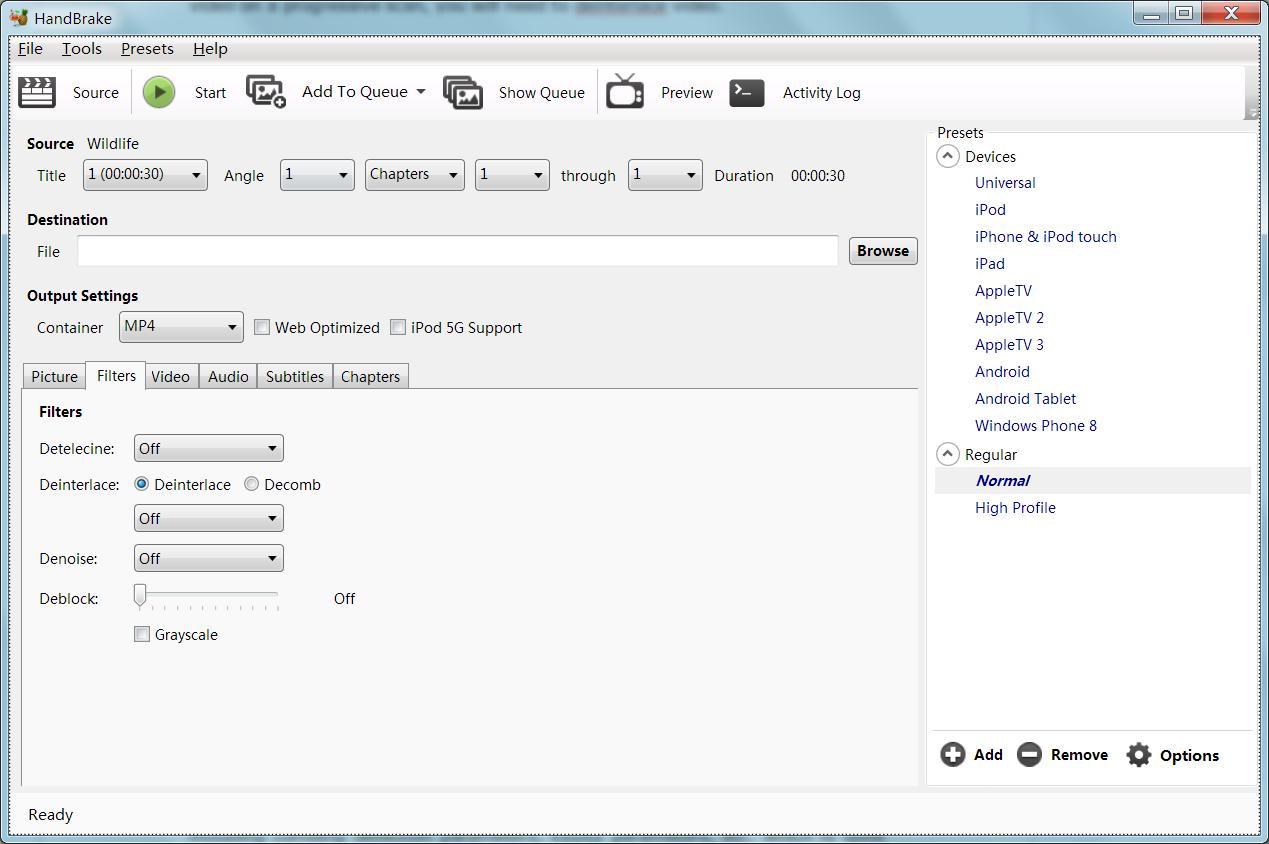Image resolution: width=1269 pixels, height=844 pixels.
Task: Select the iPhone & iPod touch preset
Action: point(1046,237)
